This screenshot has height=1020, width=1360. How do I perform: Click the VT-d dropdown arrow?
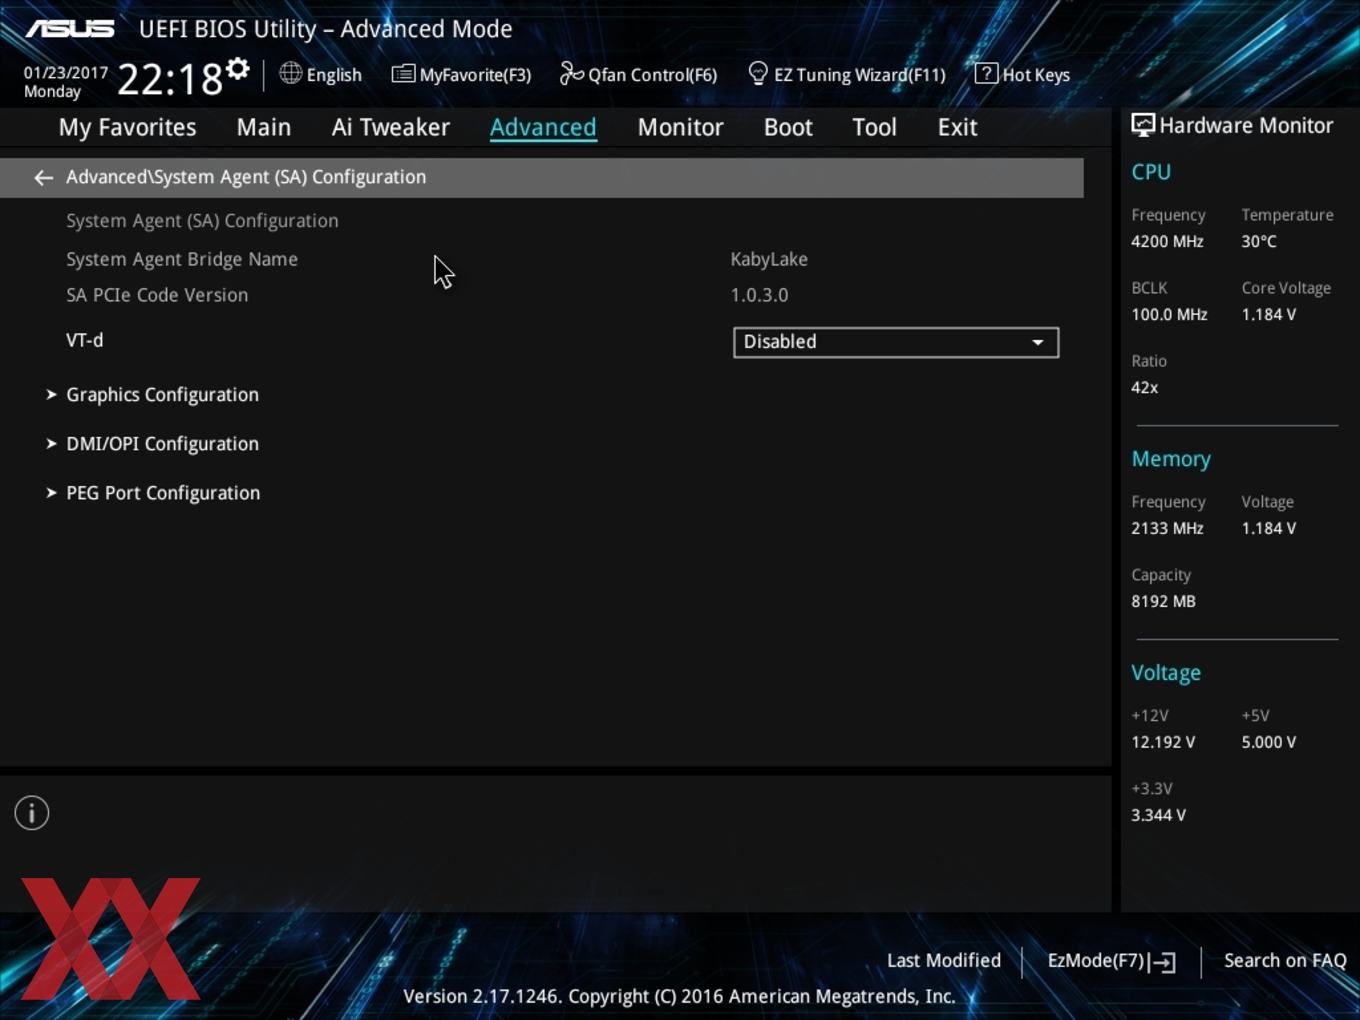click(1038, 342)
